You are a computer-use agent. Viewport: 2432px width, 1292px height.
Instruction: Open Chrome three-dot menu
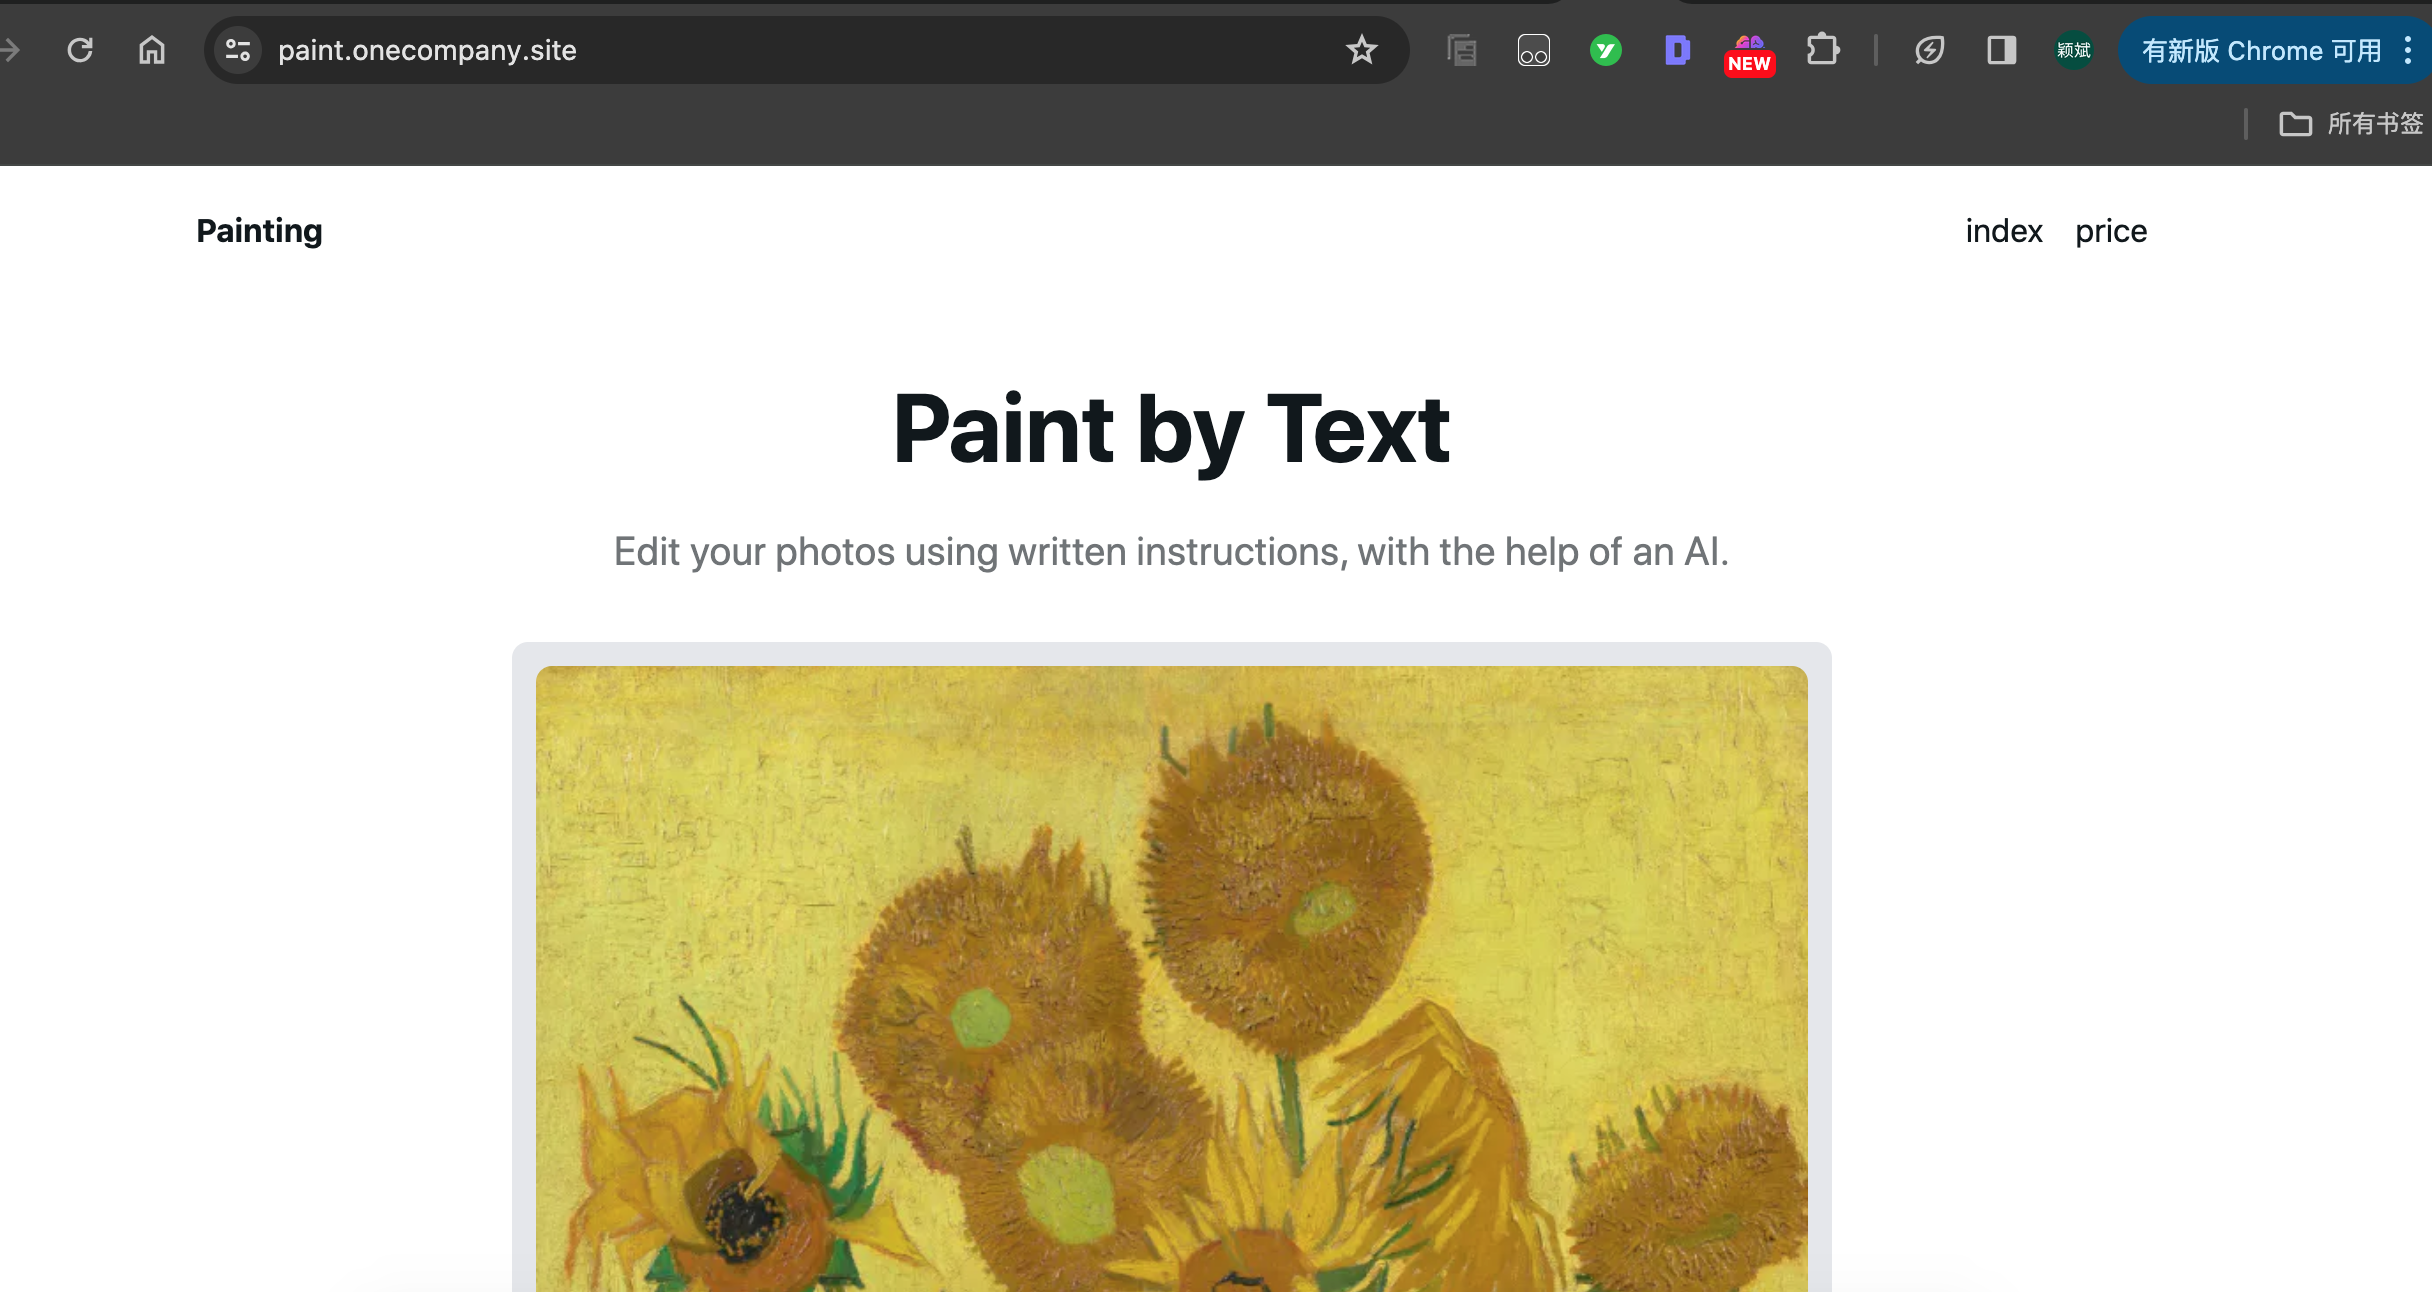pyautogui.click(x=2408, y=50)
